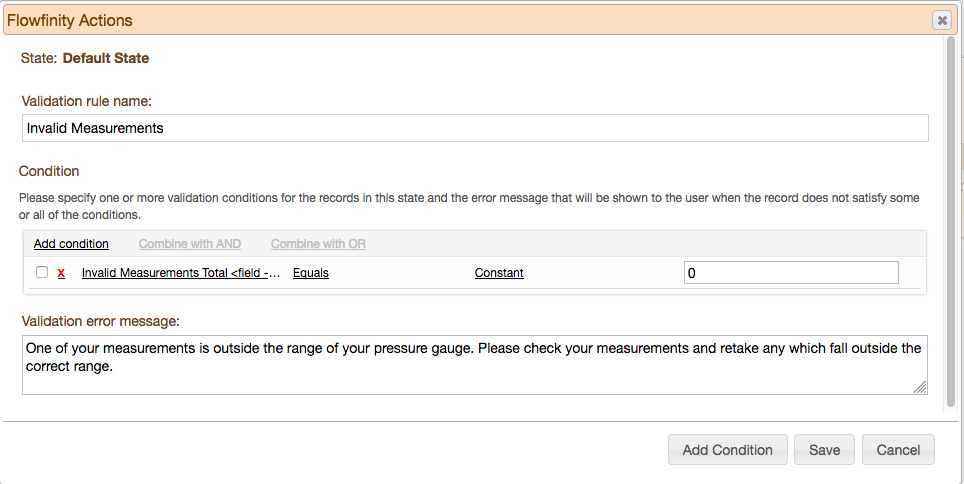
Task: Change the Constant value type selector
Action: (x=499, y=273)
